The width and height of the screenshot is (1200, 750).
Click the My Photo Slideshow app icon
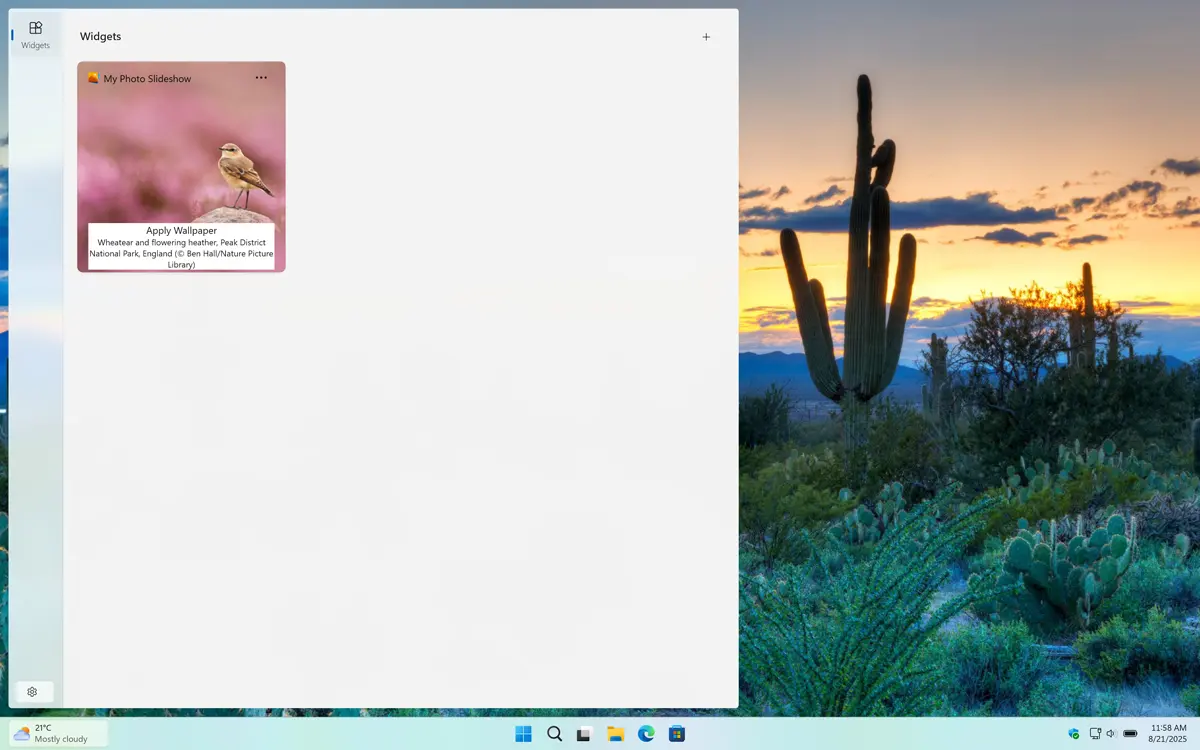93,78
